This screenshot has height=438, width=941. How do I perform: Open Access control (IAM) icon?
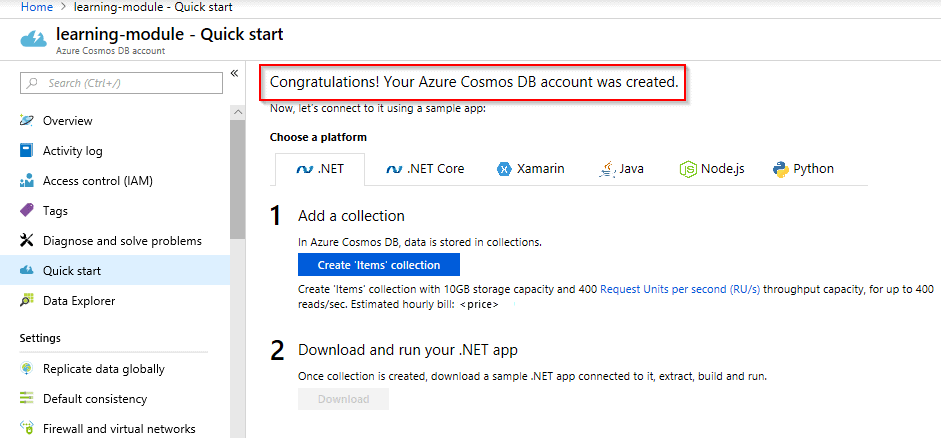[x=27, y=181]
